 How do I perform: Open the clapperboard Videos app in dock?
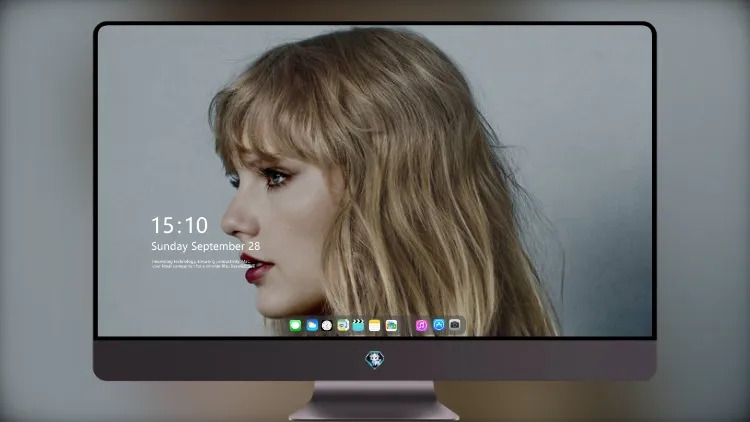tap(358, 325)
